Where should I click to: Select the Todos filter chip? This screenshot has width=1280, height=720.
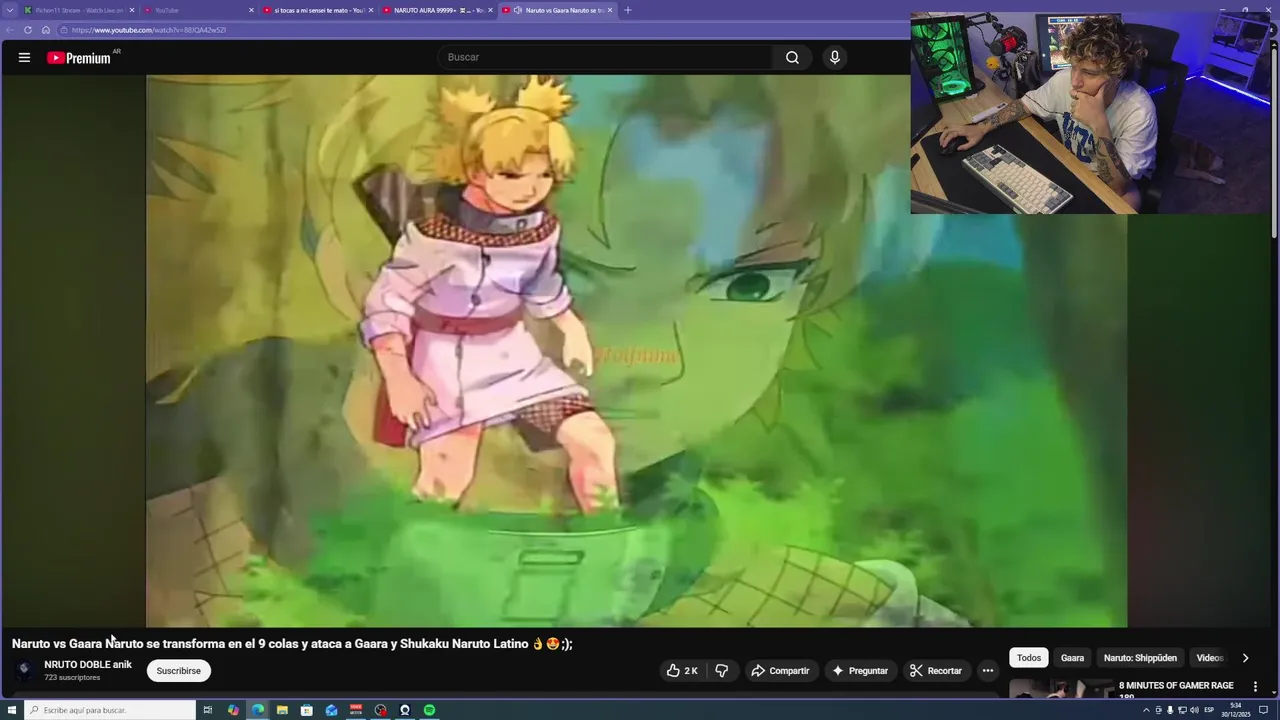(1029, 658)
